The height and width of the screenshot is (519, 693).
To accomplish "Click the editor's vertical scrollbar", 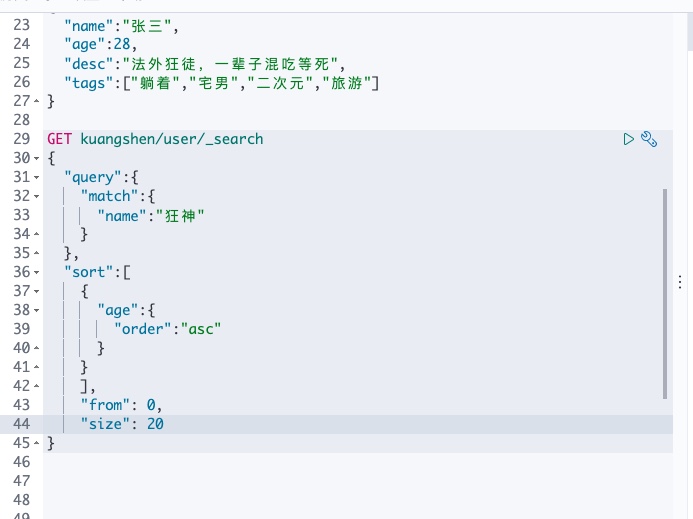I will tap(665, 290).
